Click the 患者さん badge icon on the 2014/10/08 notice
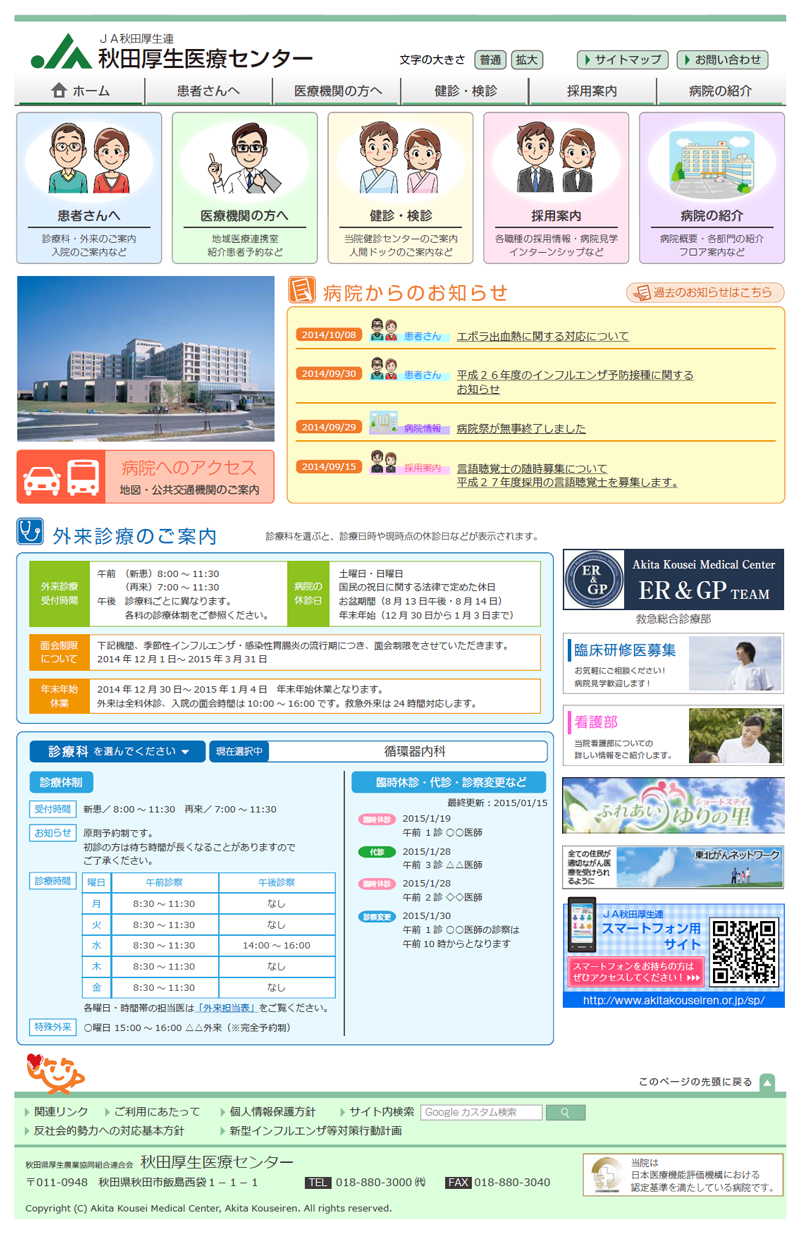The width and height of the screenshot is (800, 1233). 384,332
